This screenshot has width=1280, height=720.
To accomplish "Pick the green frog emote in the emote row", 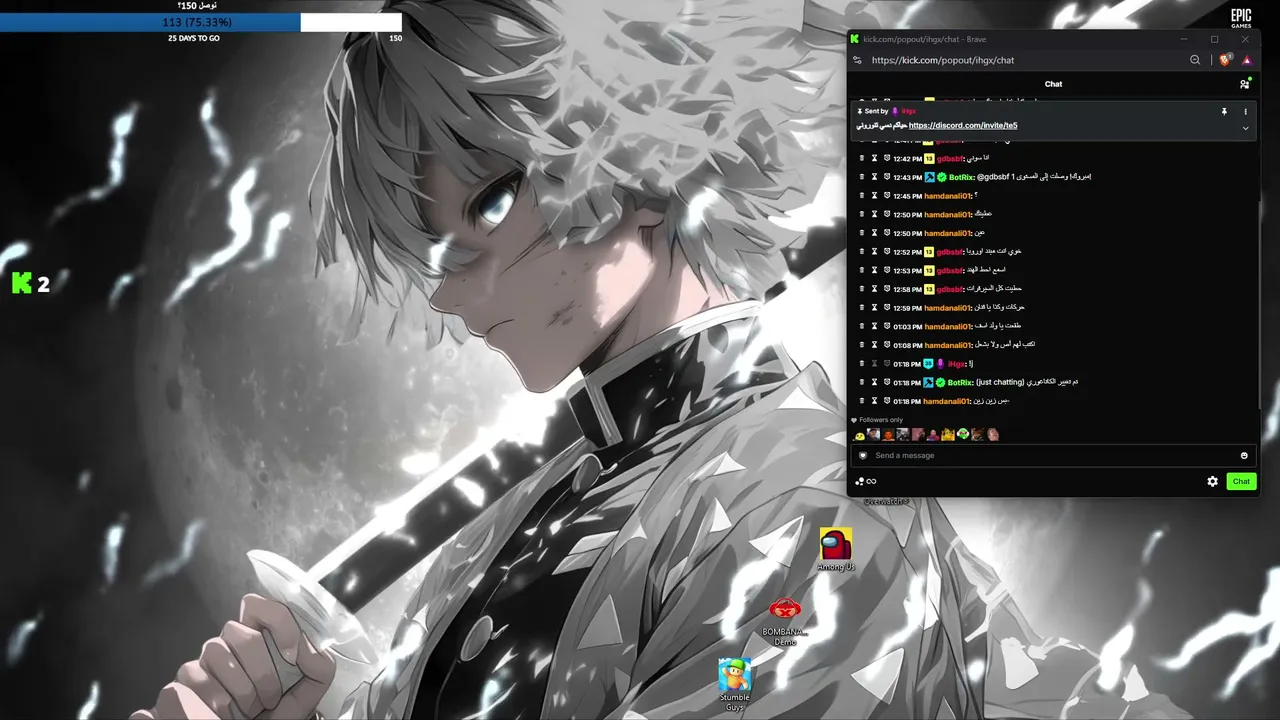I will (x=963, y=435).
